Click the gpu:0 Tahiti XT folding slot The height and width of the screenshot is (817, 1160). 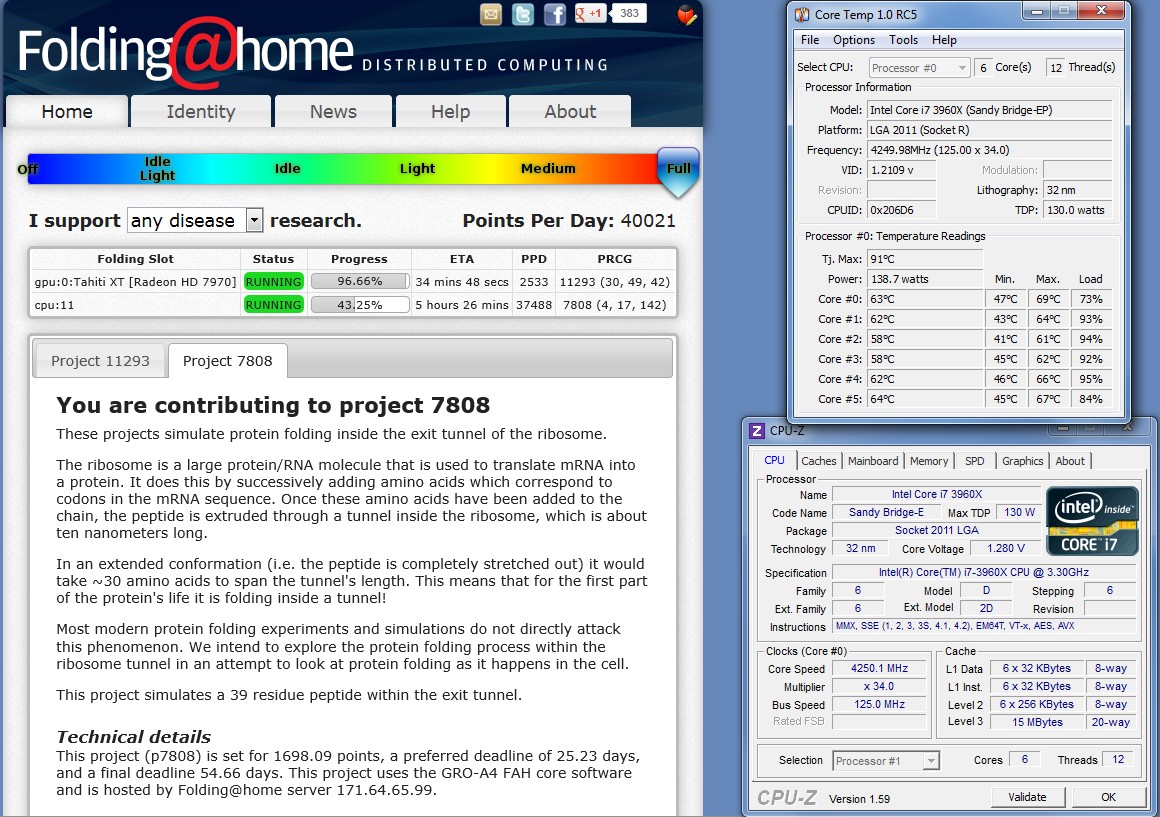click(x=135, y=282)
